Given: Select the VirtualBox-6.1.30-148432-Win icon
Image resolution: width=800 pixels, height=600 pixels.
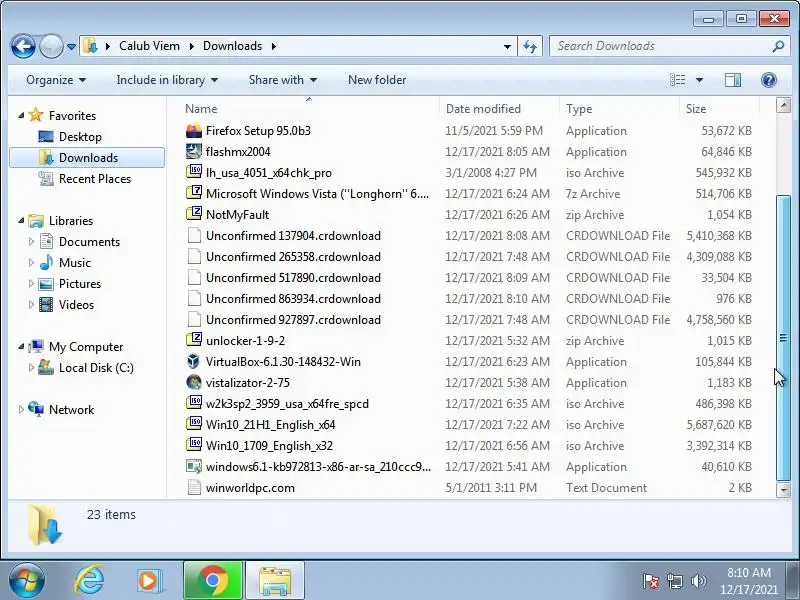Looking at the screenshot, I should (x=194, y=362).
